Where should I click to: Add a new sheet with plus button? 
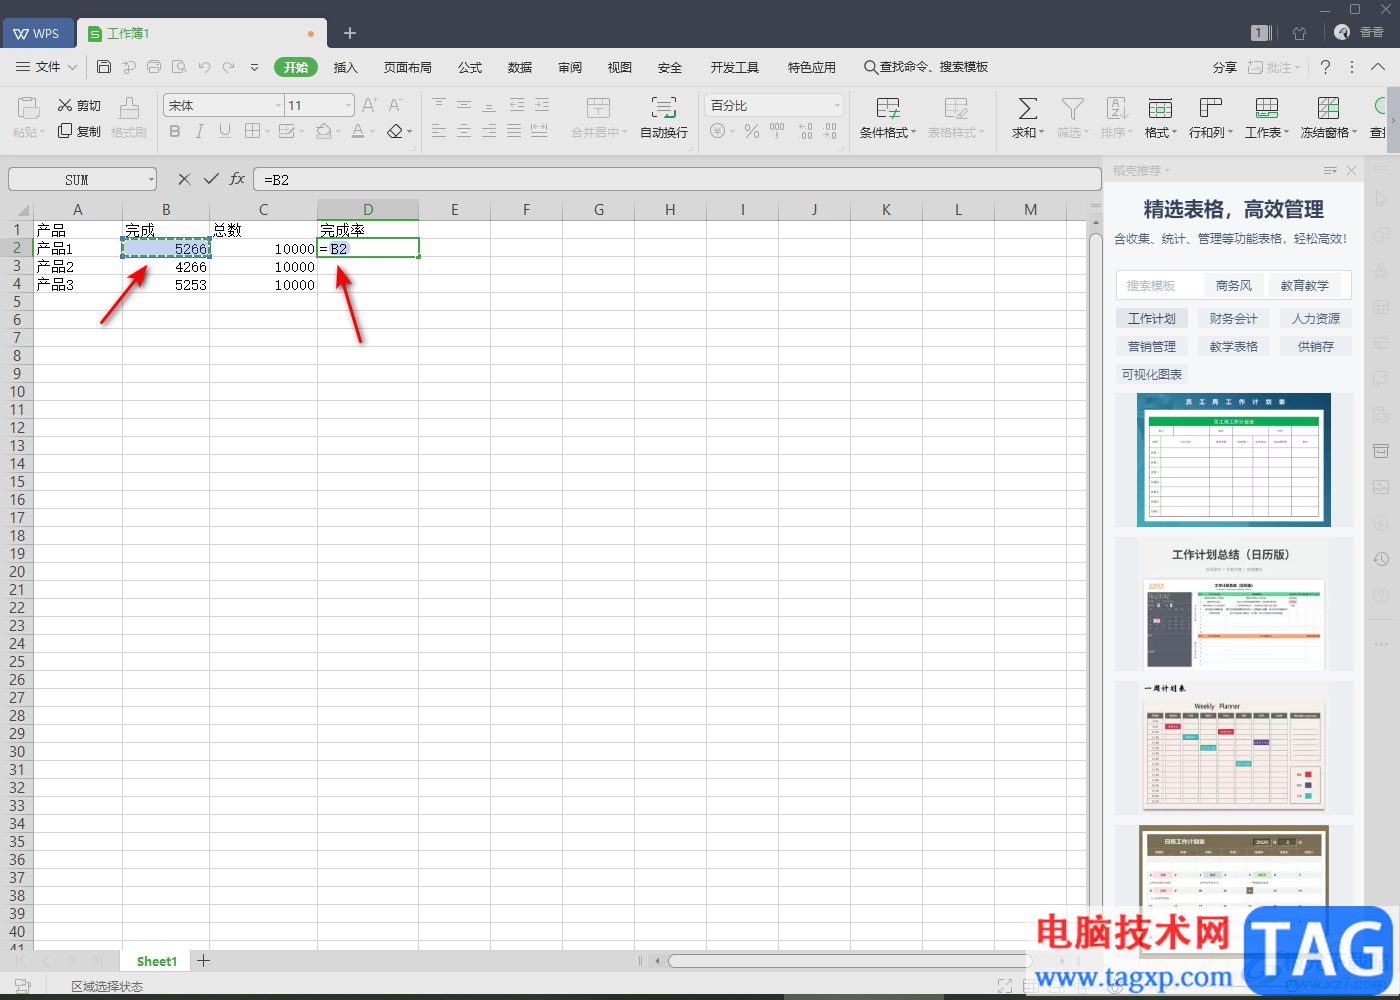click(203, 961)
